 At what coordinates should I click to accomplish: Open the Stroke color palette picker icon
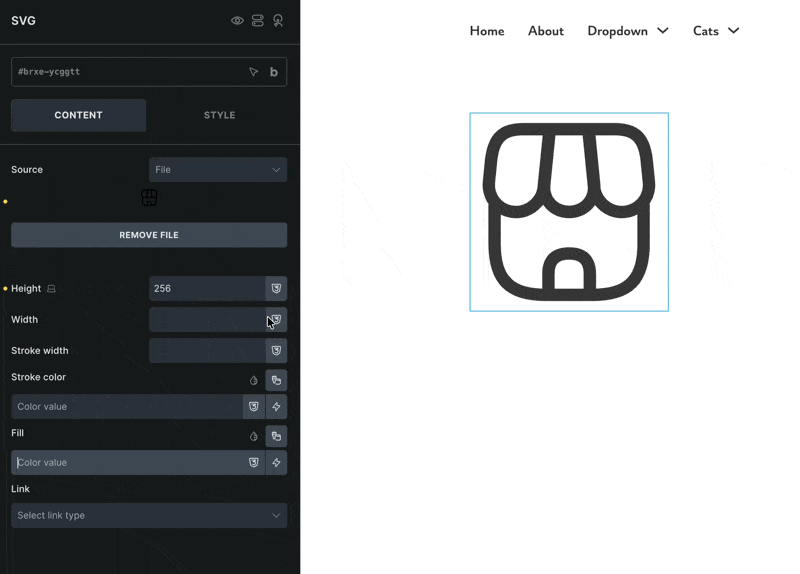276,380
